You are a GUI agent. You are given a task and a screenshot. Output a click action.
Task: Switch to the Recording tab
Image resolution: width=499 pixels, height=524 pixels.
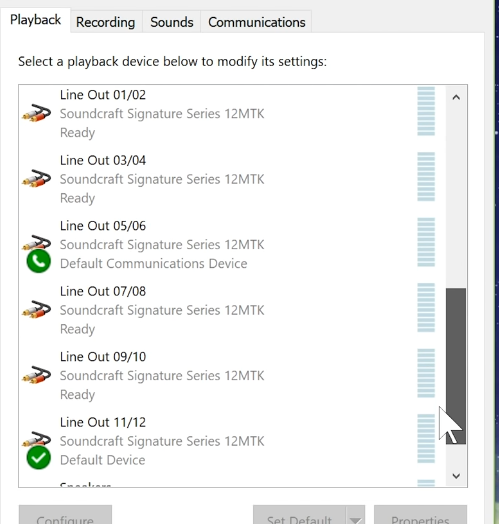coord(106,22)
